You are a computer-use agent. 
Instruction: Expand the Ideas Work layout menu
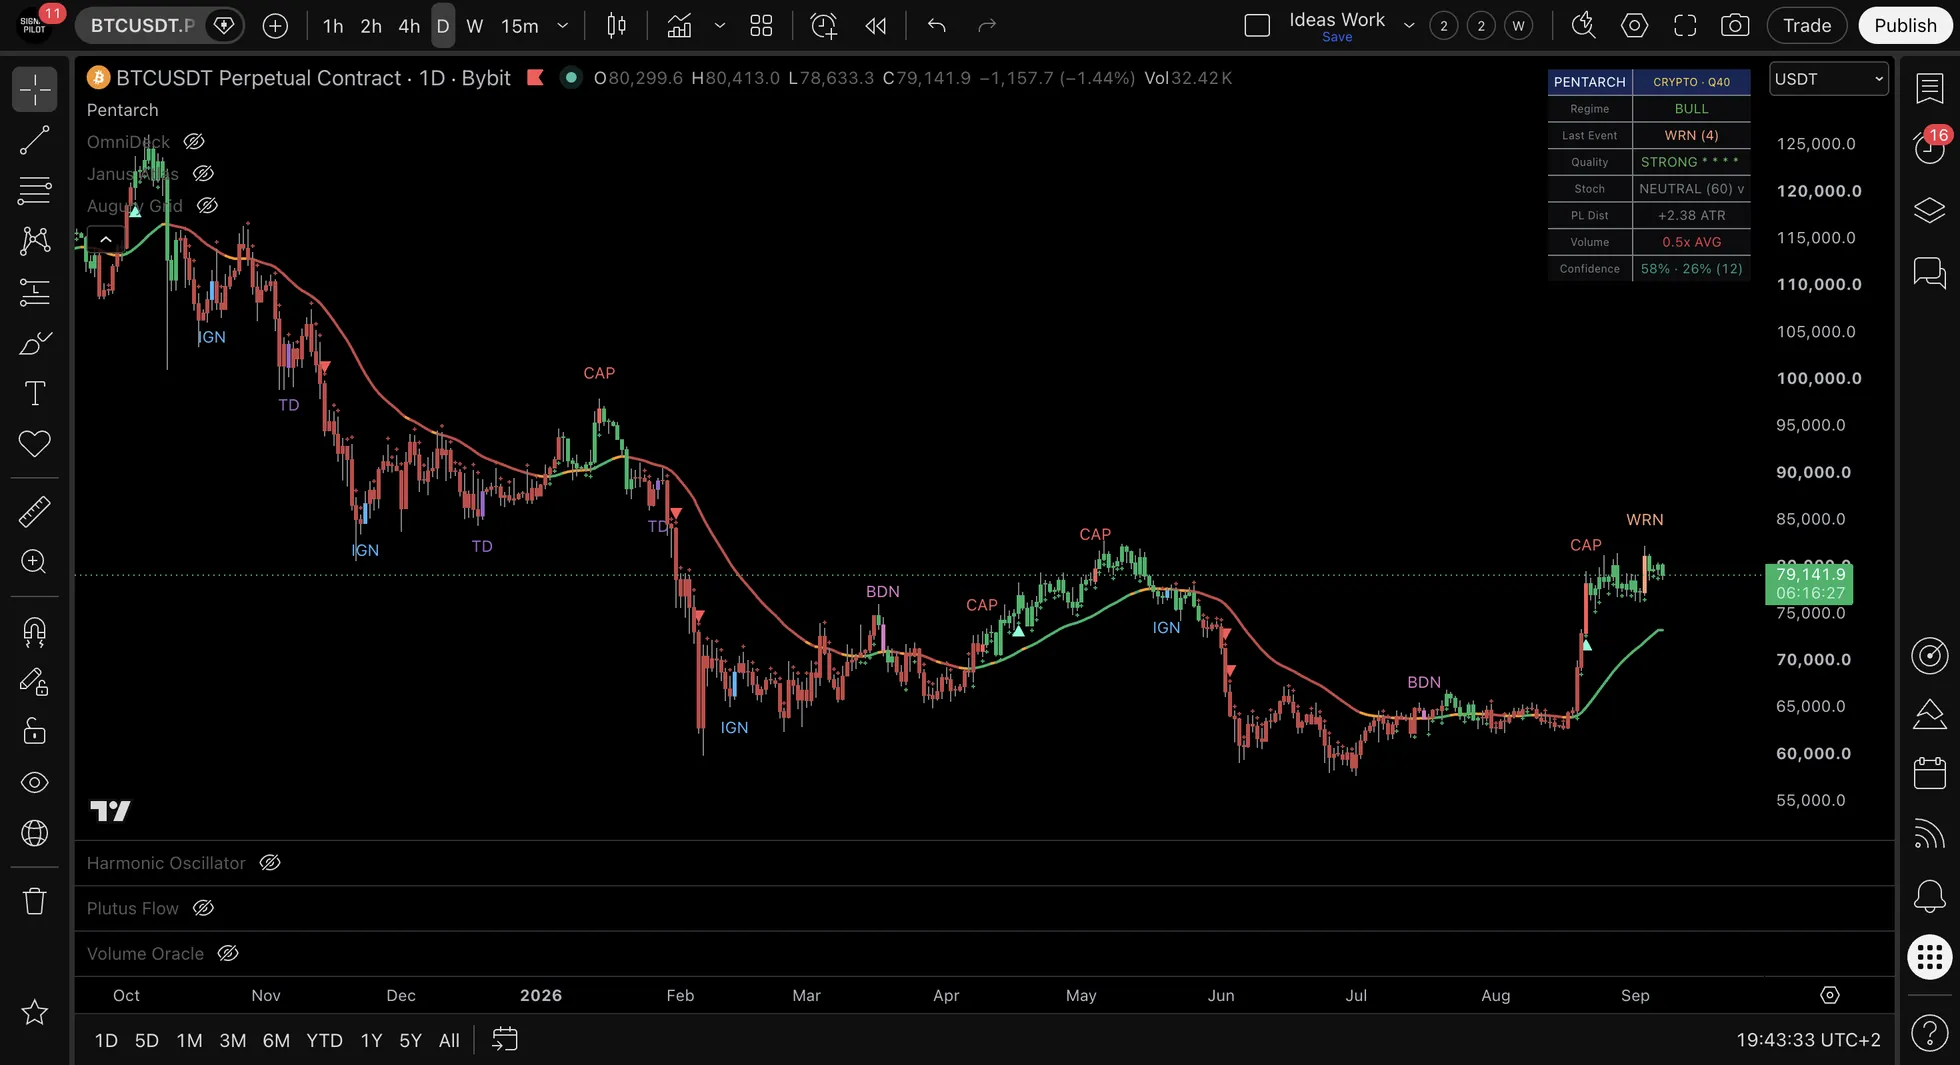[x=1409, y=25]
